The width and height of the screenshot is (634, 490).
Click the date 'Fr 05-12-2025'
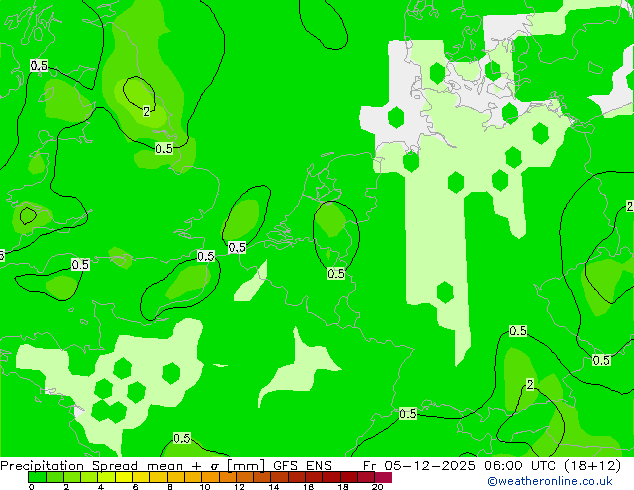(x=419, y=466)
